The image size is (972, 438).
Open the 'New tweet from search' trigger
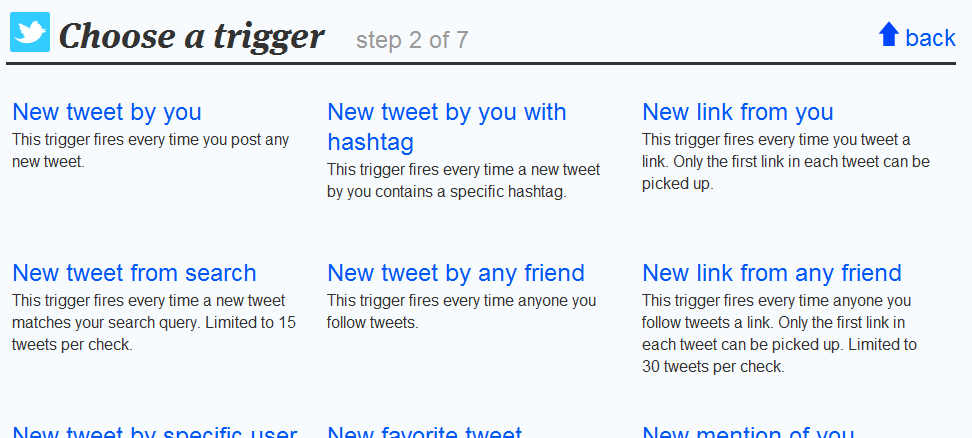[134, 273]
